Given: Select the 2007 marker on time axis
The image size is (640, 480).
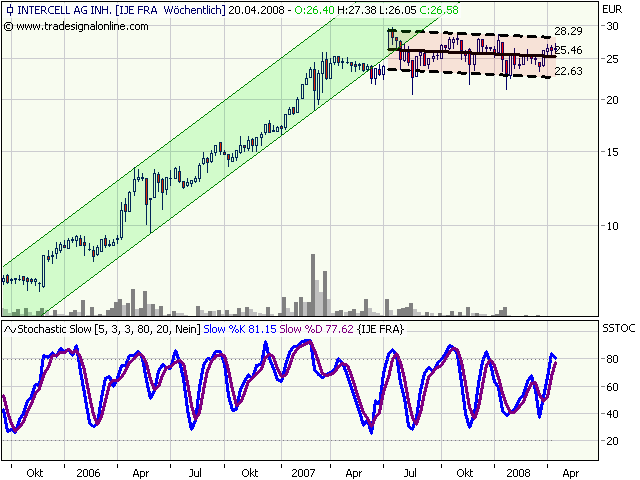Looking at the screenshot, I should pyautogui.click(x=303, y=471).
